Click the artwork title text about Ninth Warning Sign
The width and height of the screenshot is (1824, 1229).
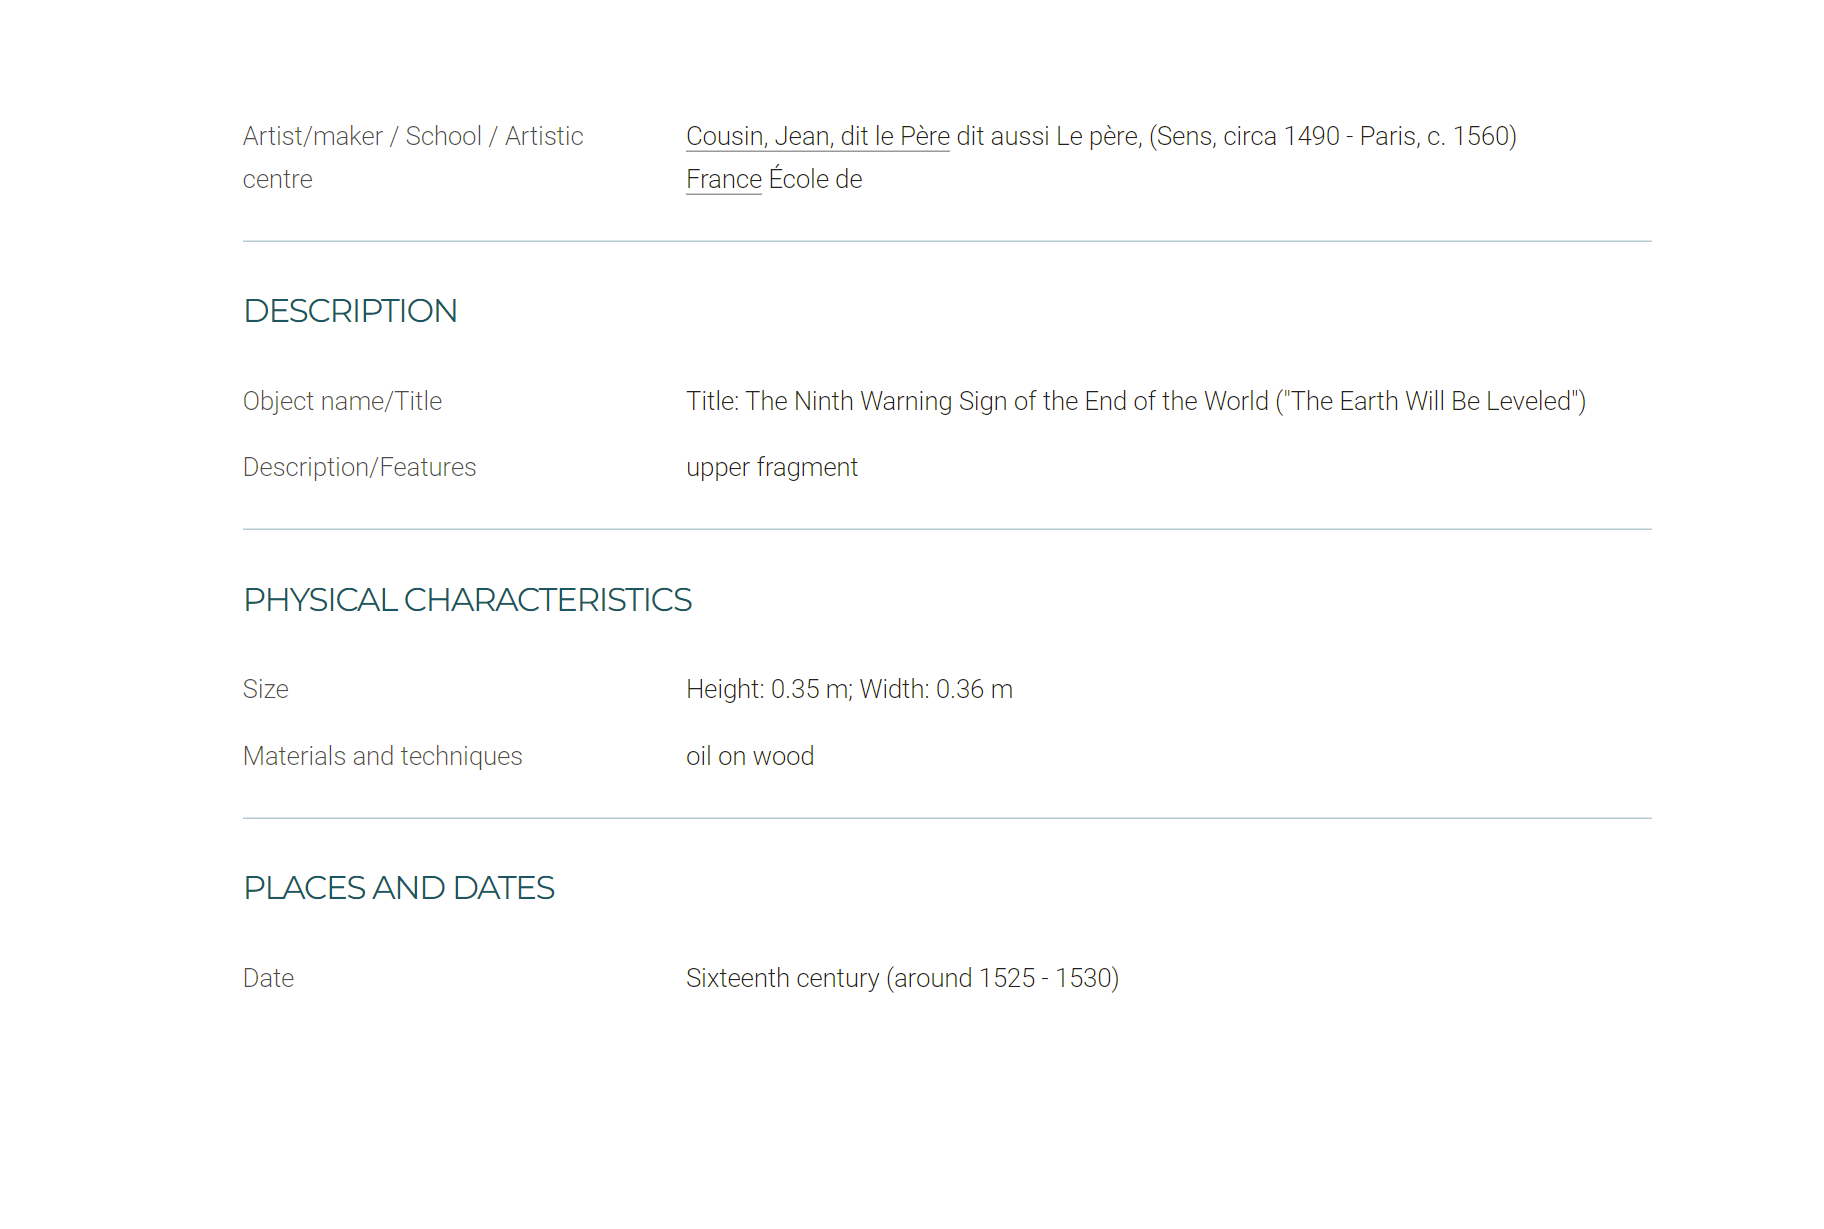point(1136,401)
